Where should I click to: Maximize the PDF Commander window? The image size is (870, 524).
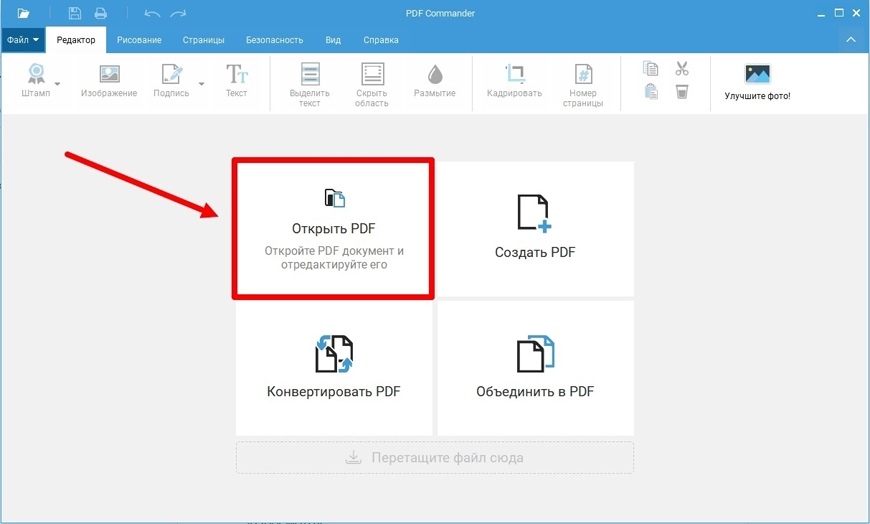(x=839, y=13)
